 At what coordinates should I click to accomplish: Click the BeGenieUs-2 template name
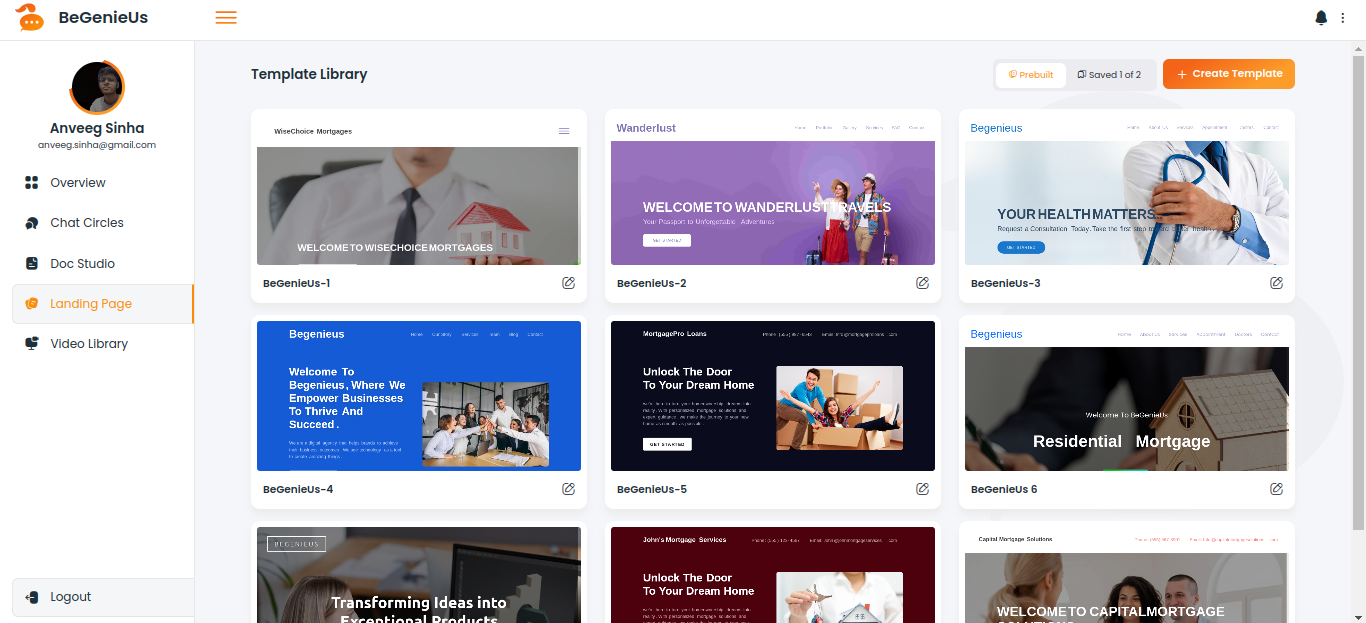coord(652,283)
